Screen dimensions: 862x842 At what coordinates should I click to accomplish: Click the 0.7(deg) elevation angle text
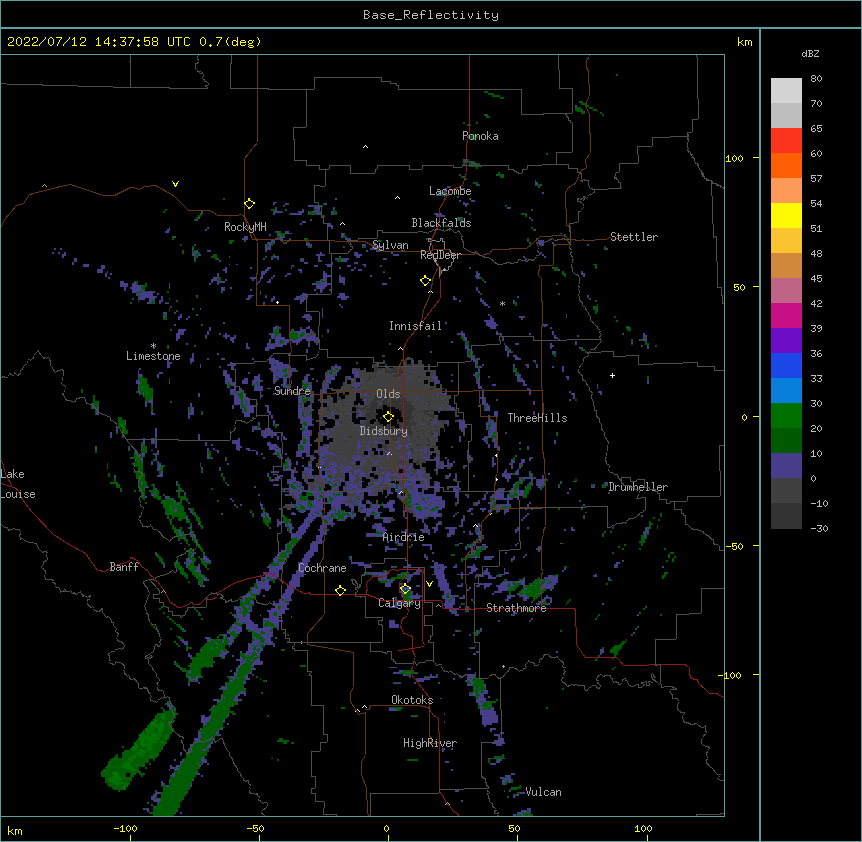pyautogui.click(x=230, y=42)
